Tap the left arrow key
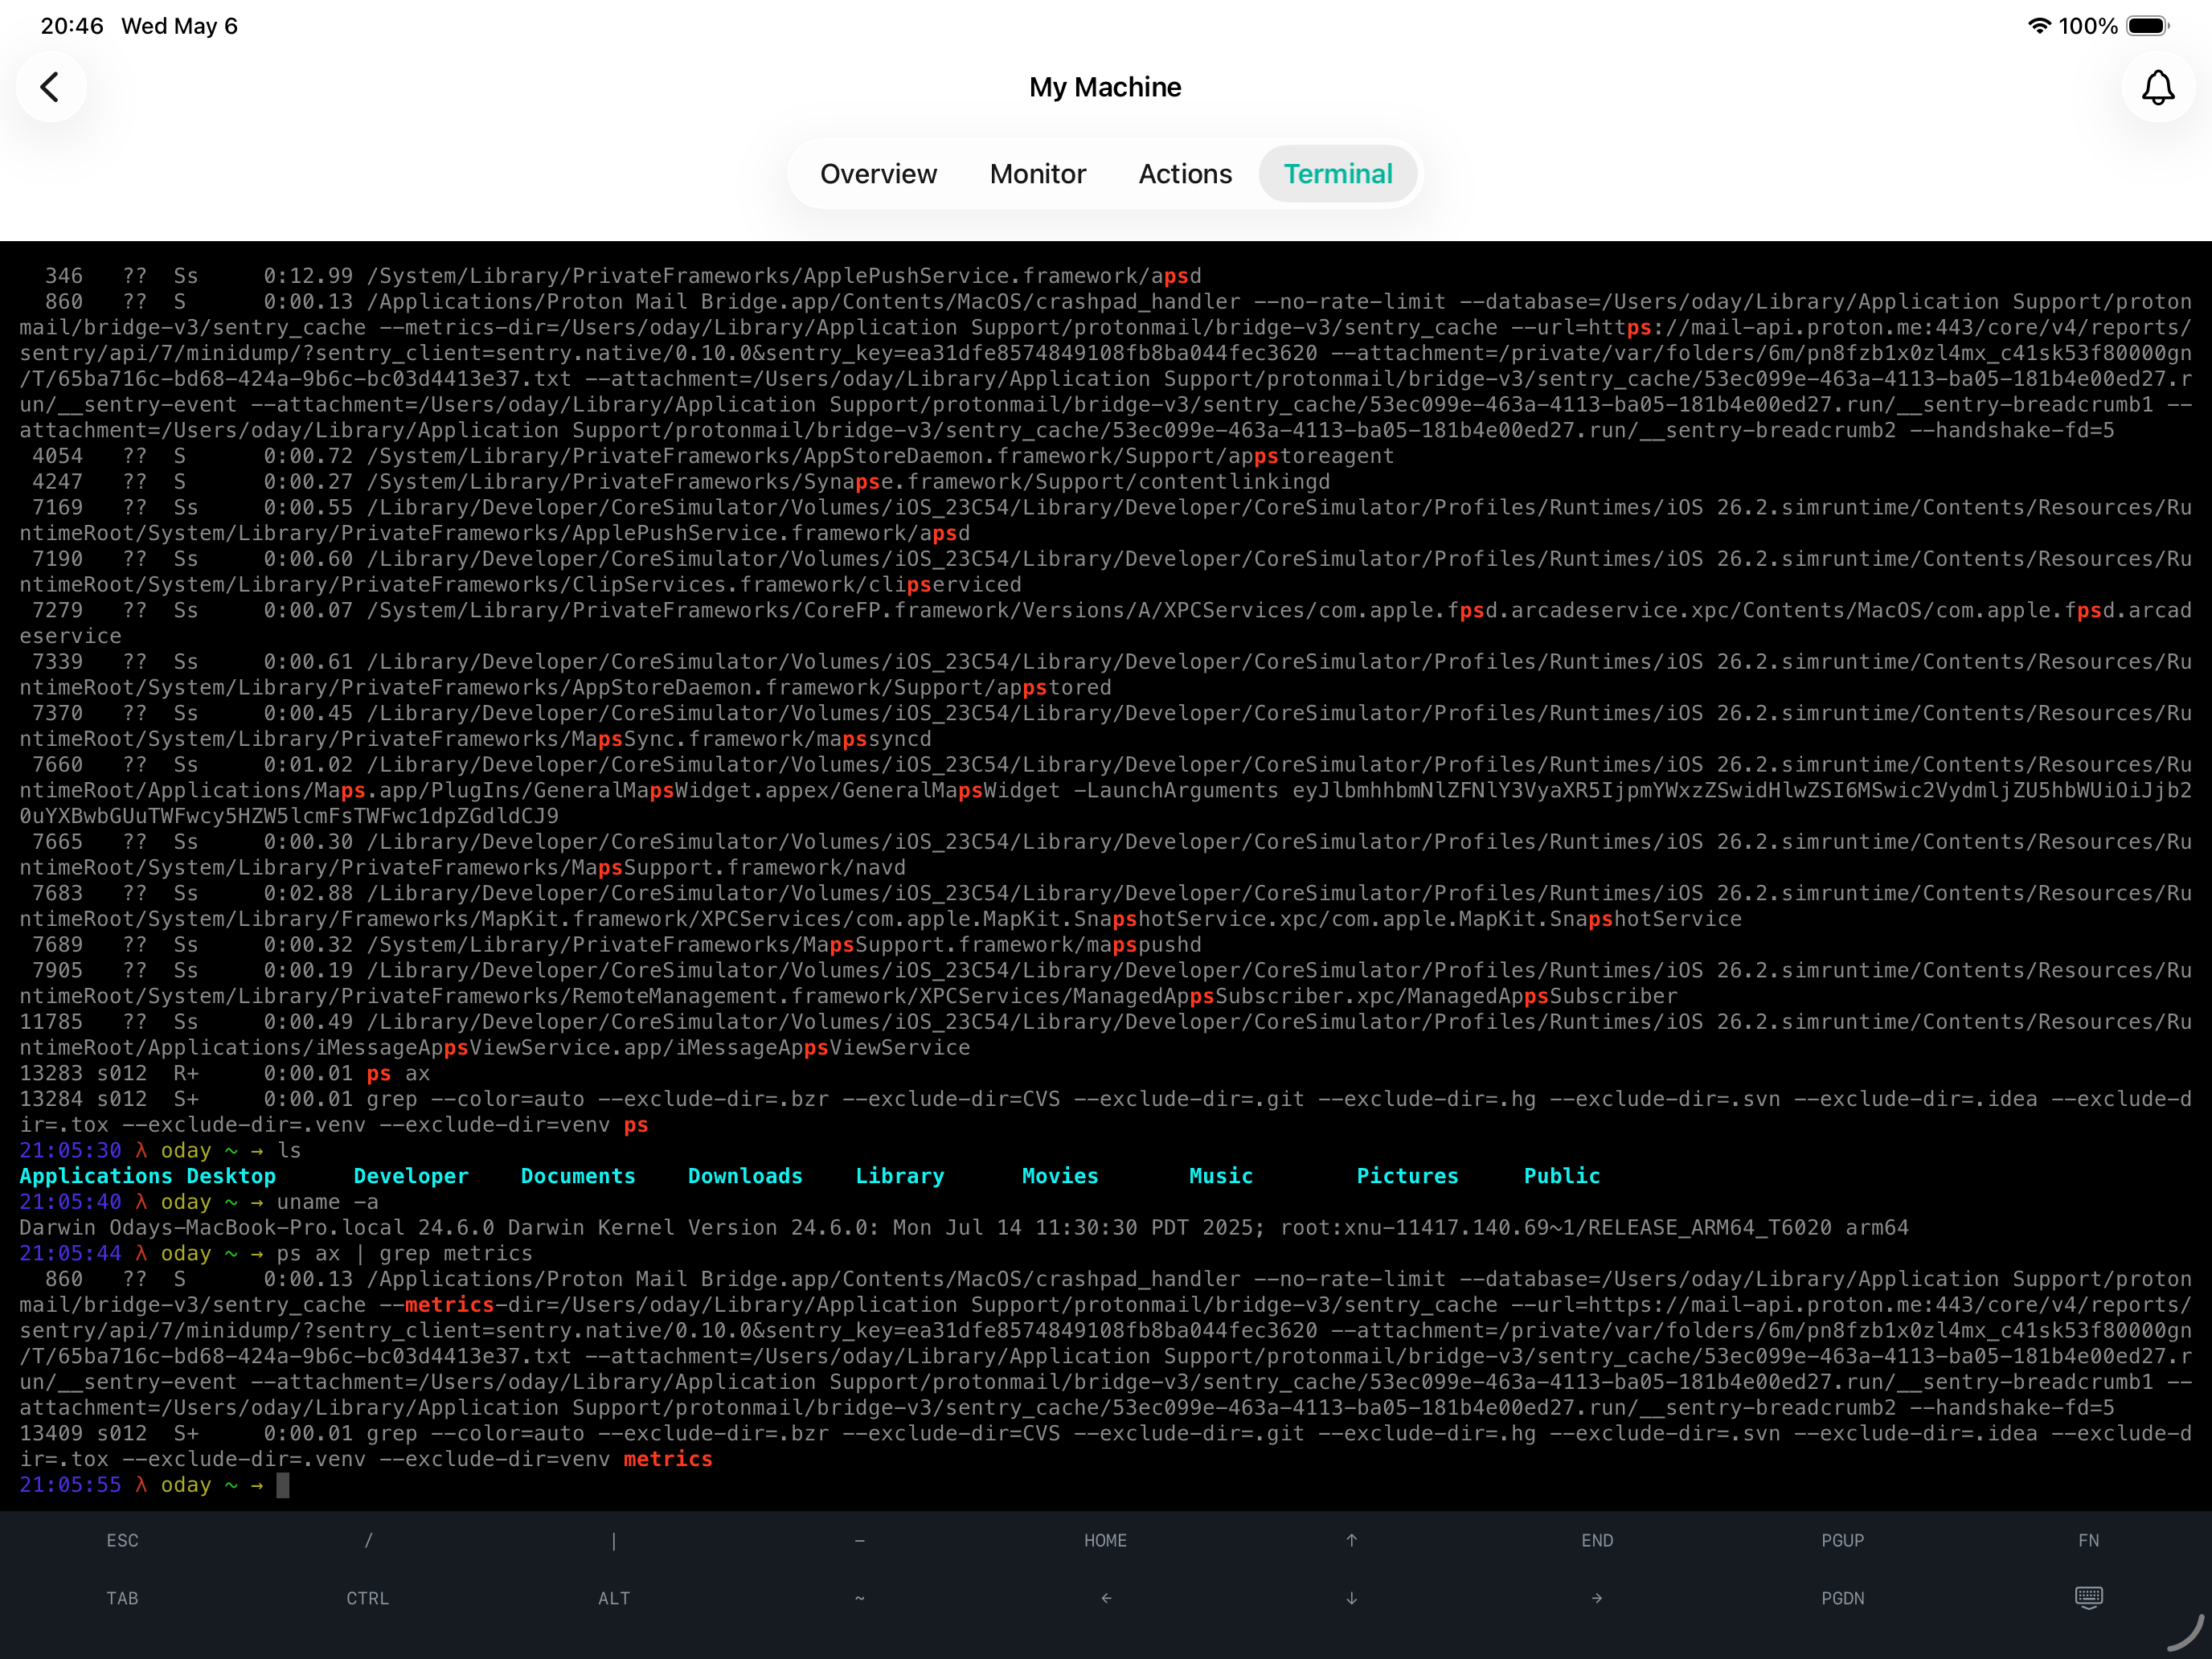Image resolution: width=2212 pixels, height=1659 pixels. coord(1105,1599)
